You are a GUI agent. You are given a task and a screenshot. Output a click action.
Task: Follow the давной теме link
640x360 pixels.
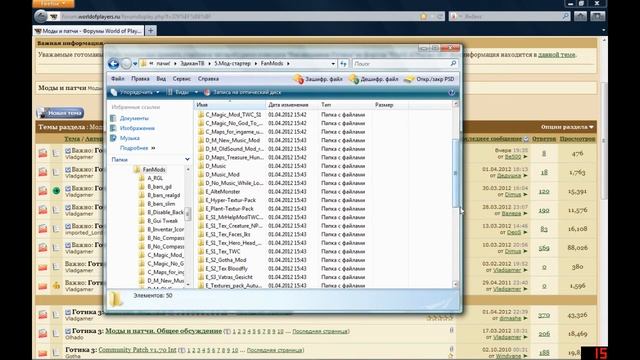[557, 55]
